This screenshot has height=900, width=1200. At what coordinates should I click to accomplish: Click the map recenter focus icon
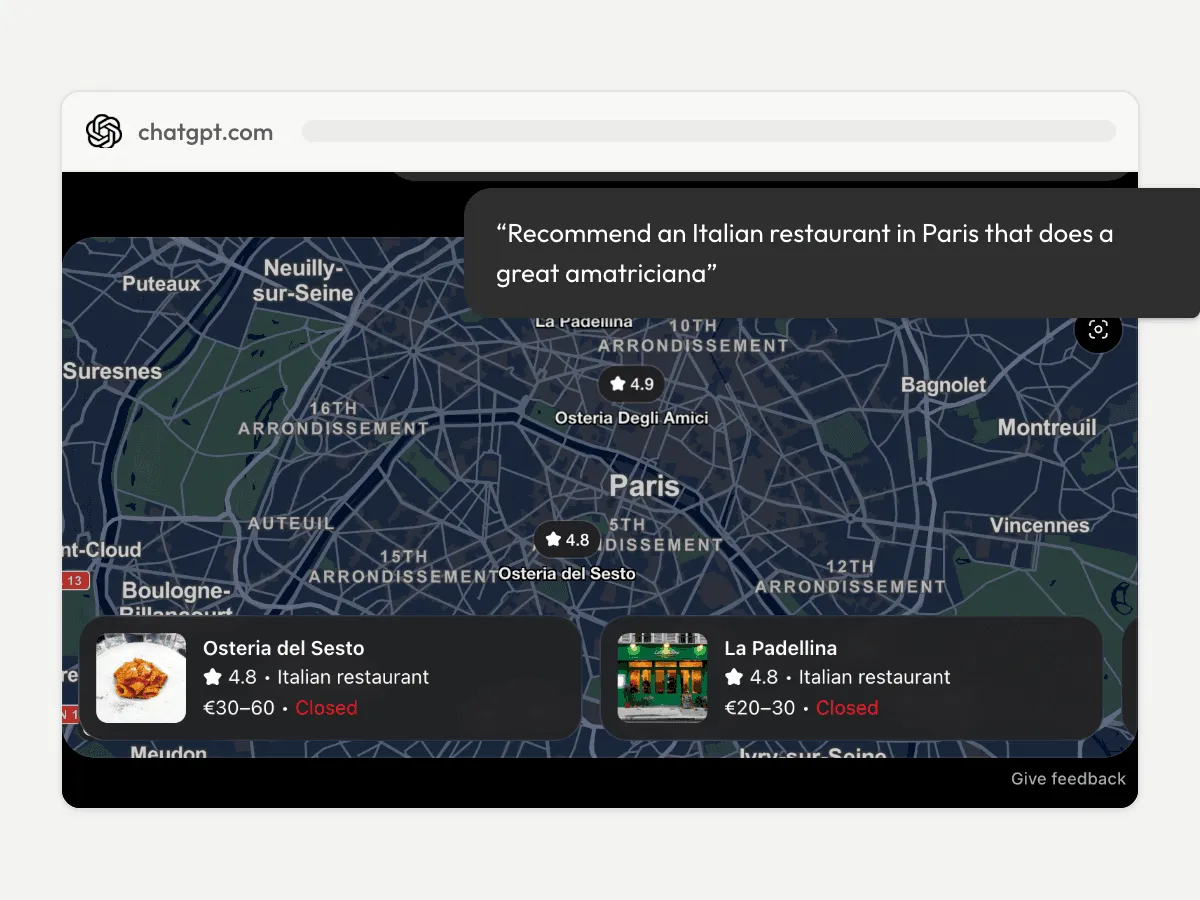point(1098,330)
